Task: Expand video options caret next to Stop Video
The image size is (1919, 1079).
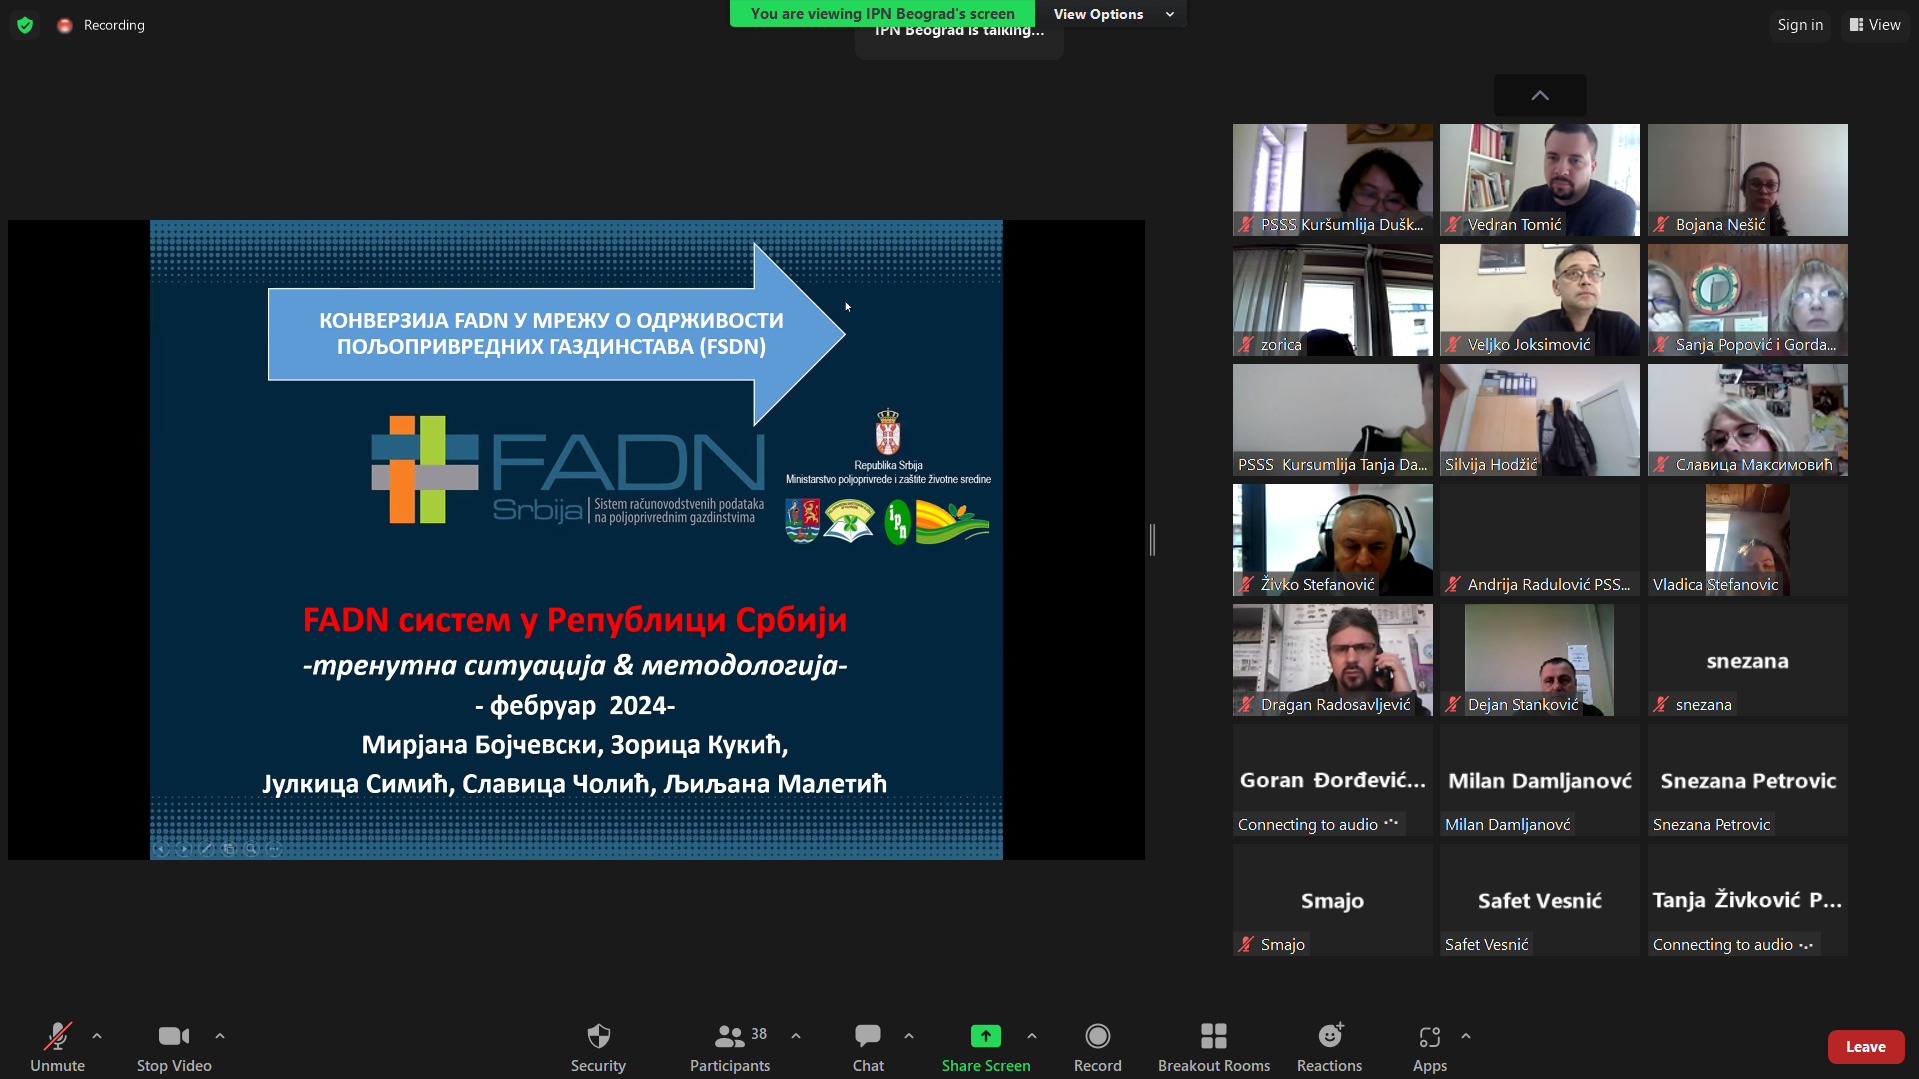Action: click(220, 1036)
